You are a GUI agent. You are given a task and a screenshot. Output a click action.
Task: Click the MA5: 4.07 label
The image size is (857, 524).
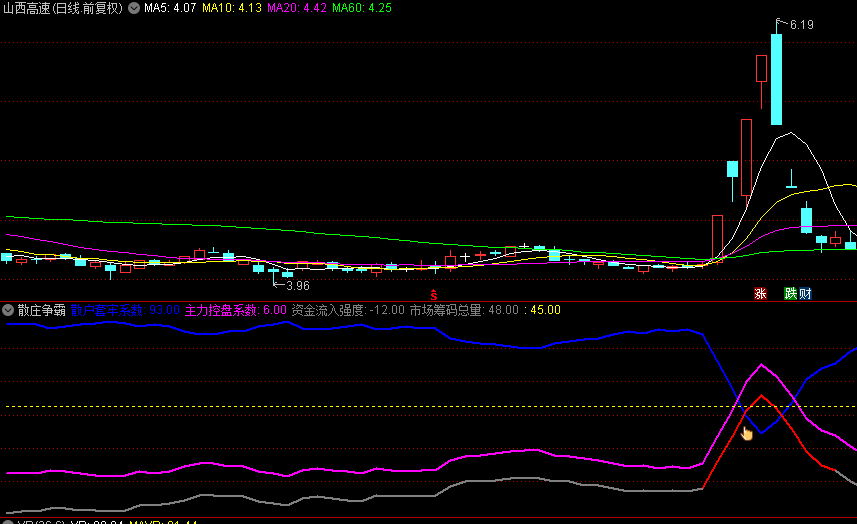coord(170,8)
